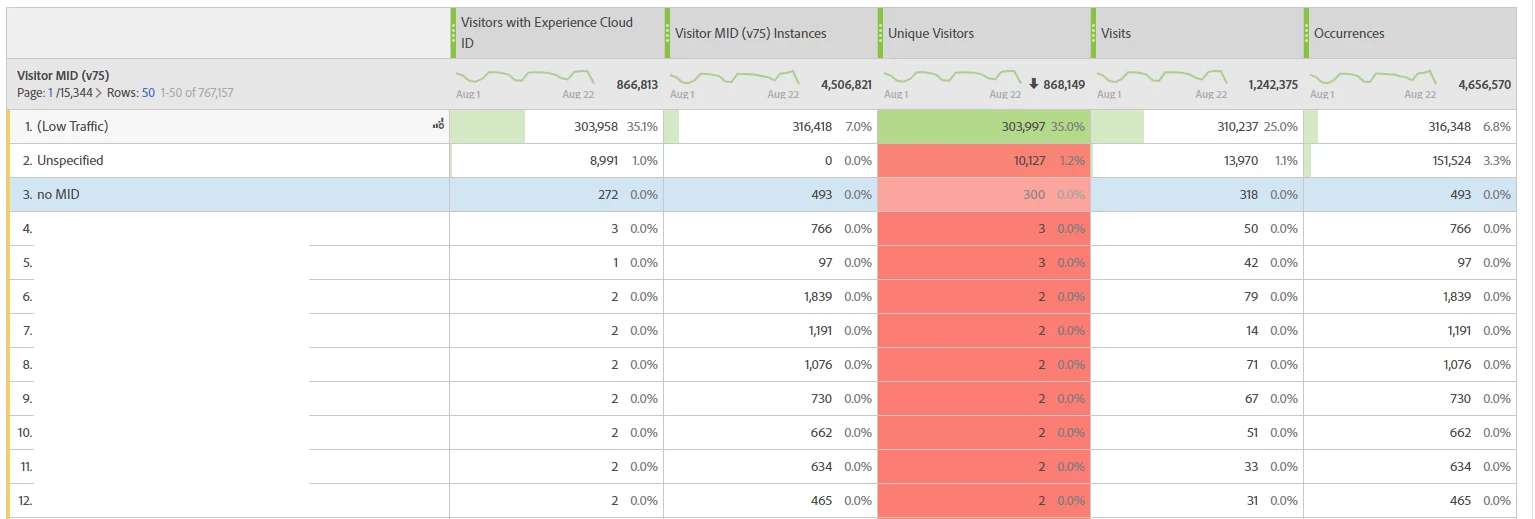Click Visits cell 33 in row 11

[x=1198, y=467]
